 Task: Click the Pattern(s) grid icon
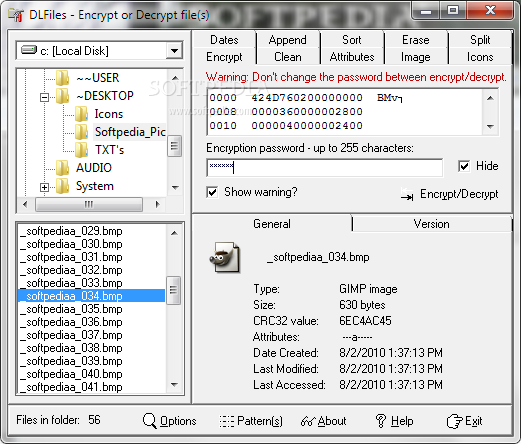pos(227,421)
